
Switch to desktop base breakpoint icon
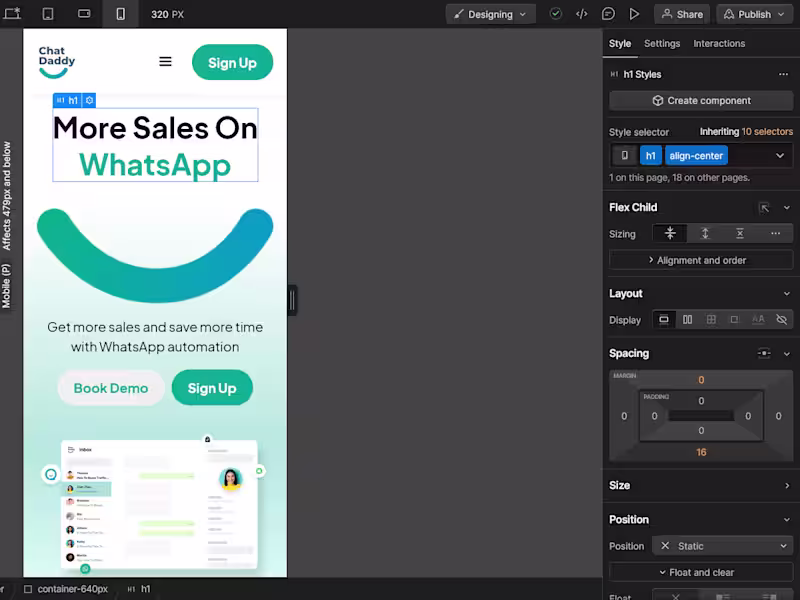pos(12,14)
